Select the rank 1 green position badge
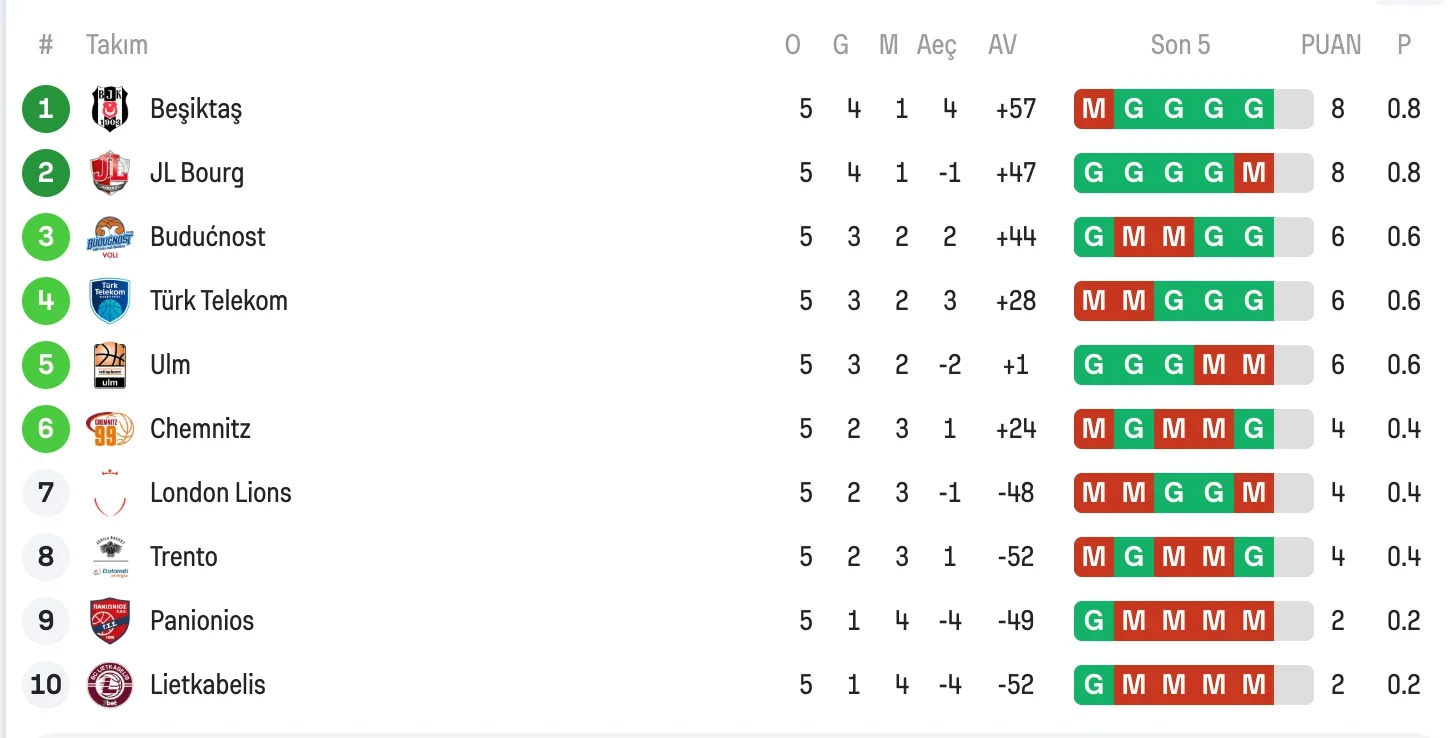1450x738 pixels. (x=46, y=108)
